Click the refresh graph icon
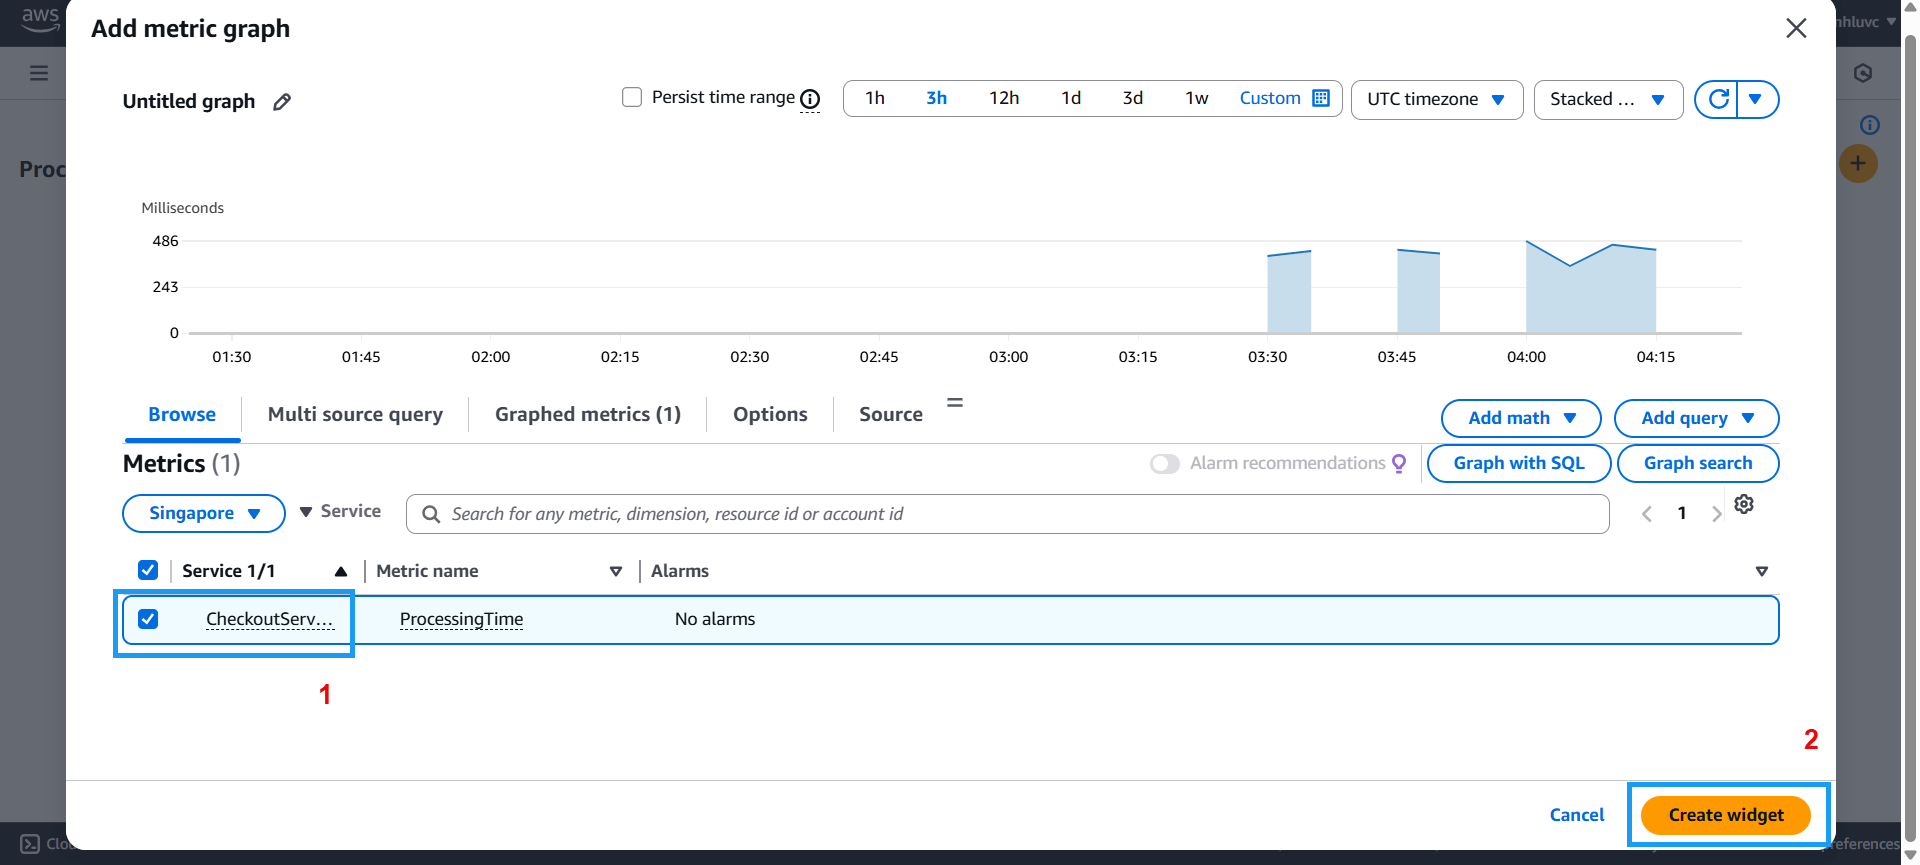The width and height of the screenshot is (1920, 865). coord(1718,99)
